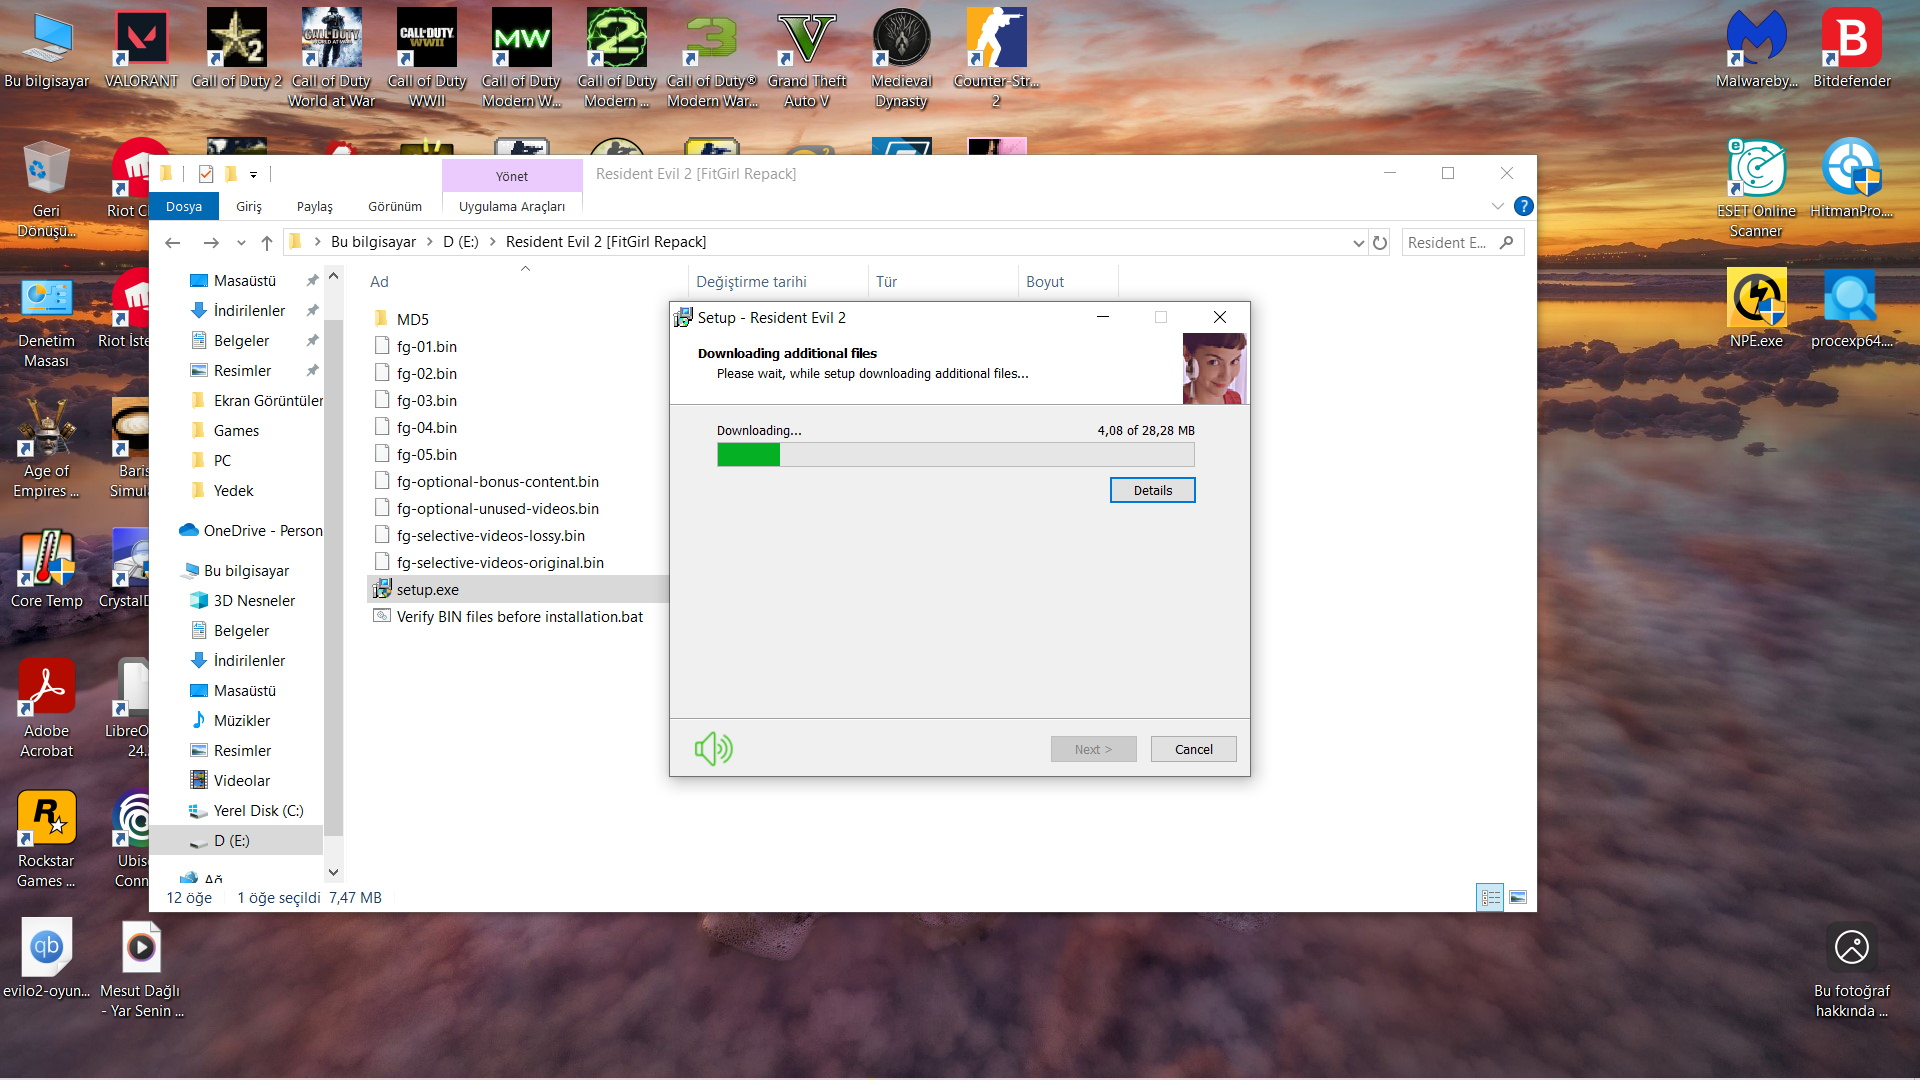Open the Uygulama Araçları tab
This screenshot has width=1920, height=1080.
512,206
